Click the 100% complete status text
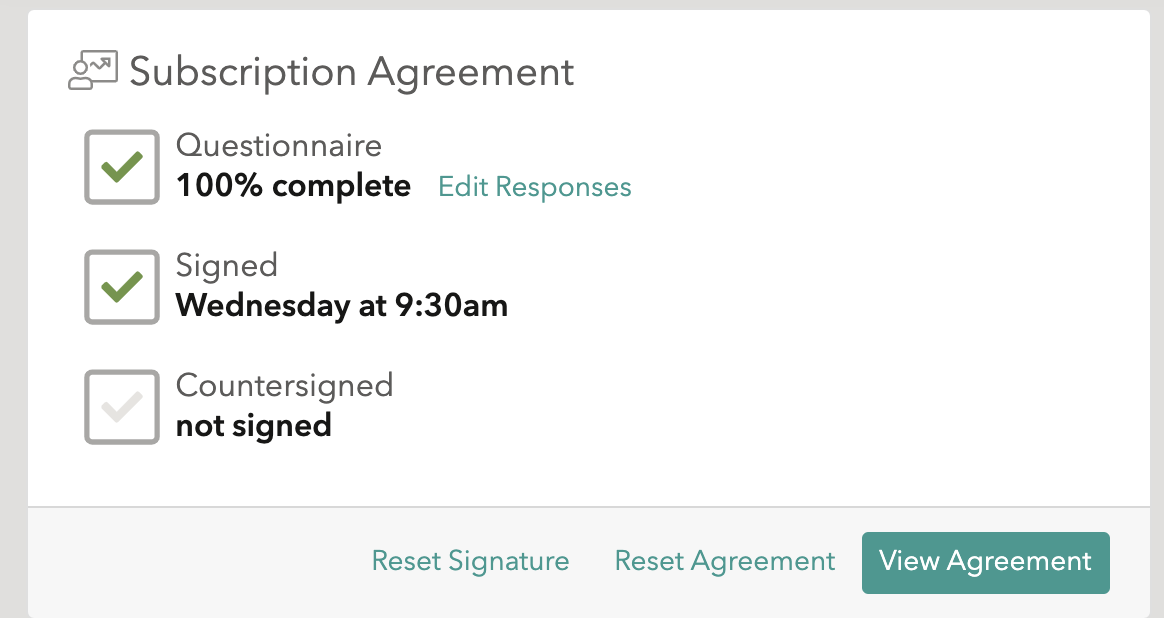This screenshot has width=1164, height=618. click(x=293, y=186)
